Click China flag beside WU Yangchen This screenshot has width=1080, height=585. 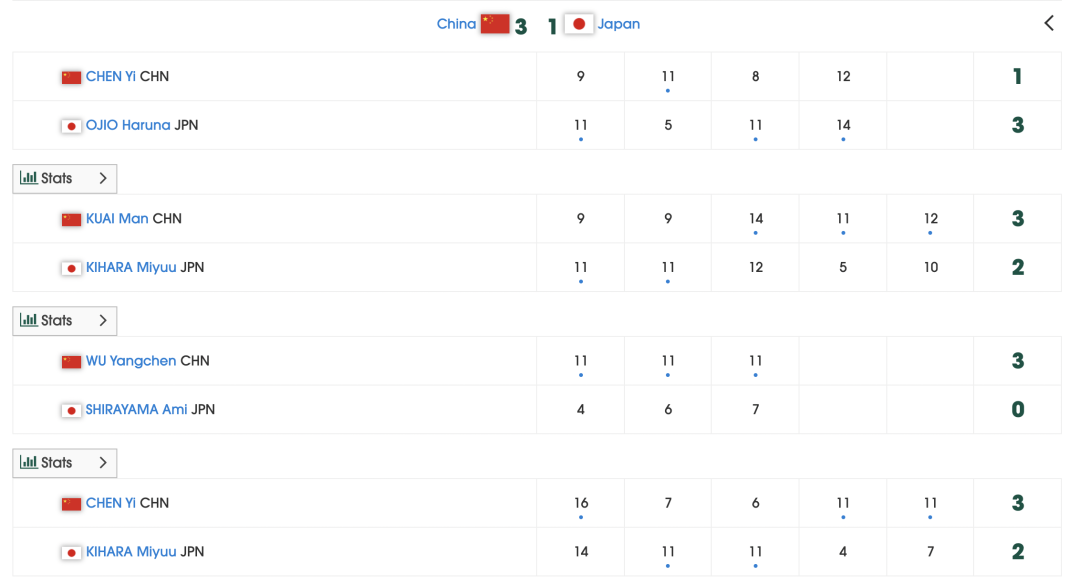tap(71, 362)
